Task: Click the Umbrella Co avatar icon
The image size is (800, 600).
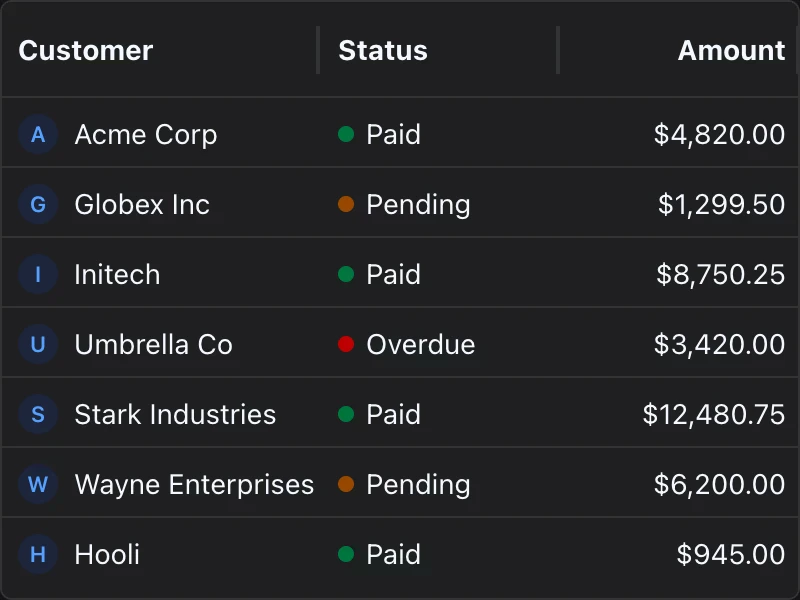Action: [38, 344]
